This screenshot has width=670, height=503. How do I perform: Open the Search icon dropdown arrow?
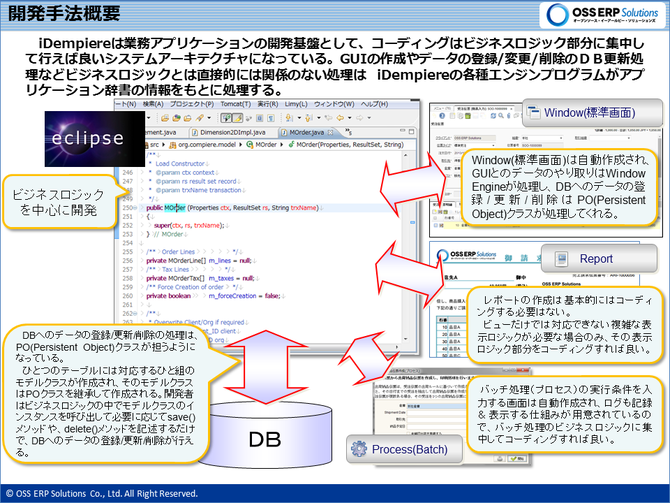tap(209, 118)
